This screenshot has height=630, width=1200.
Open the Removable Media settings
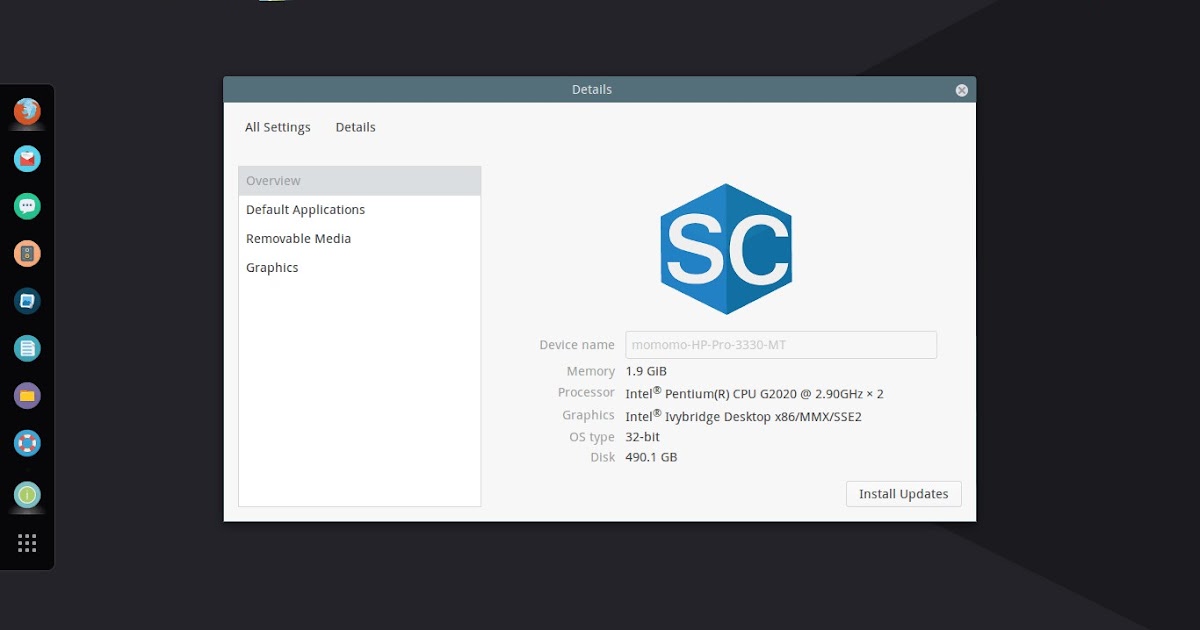[298, 238]
